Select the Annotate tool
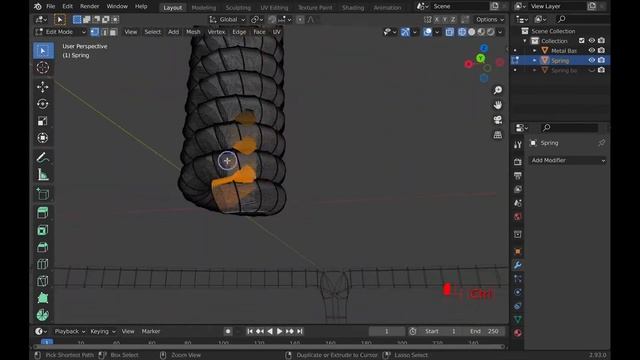 coord(43,158)
